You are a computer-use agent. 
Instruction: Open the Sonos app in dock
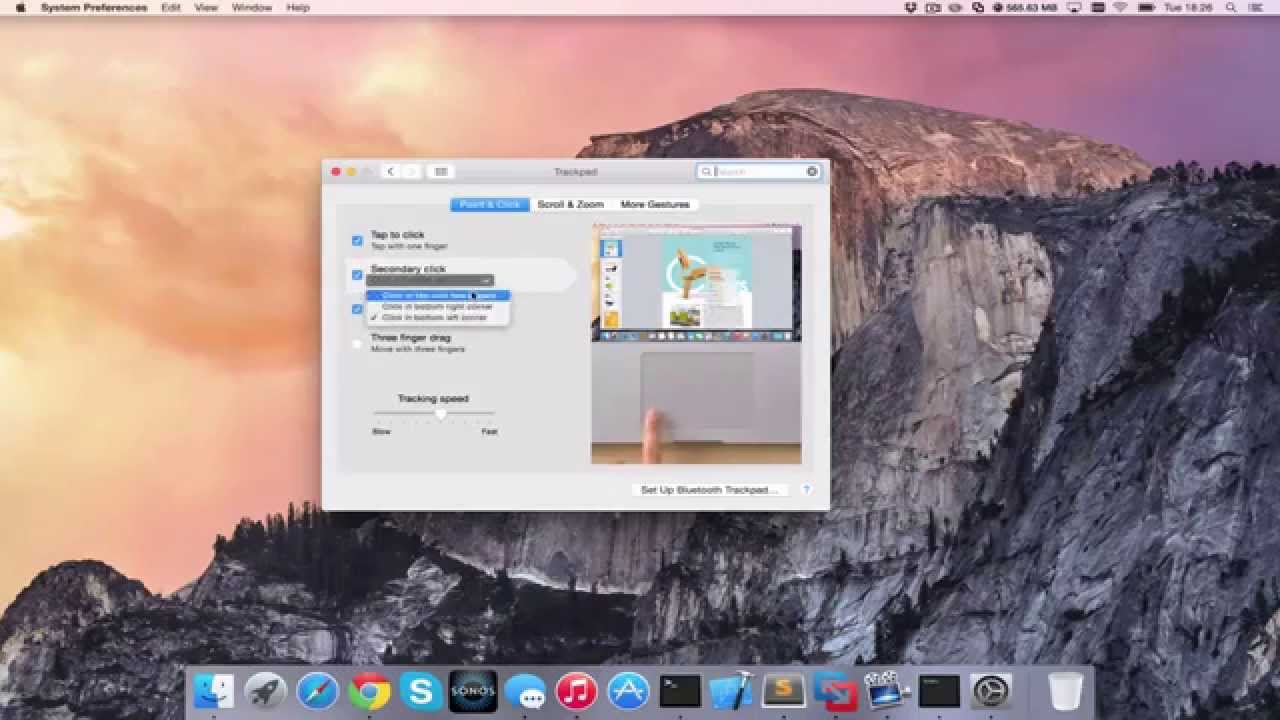(x=474, y=691)
